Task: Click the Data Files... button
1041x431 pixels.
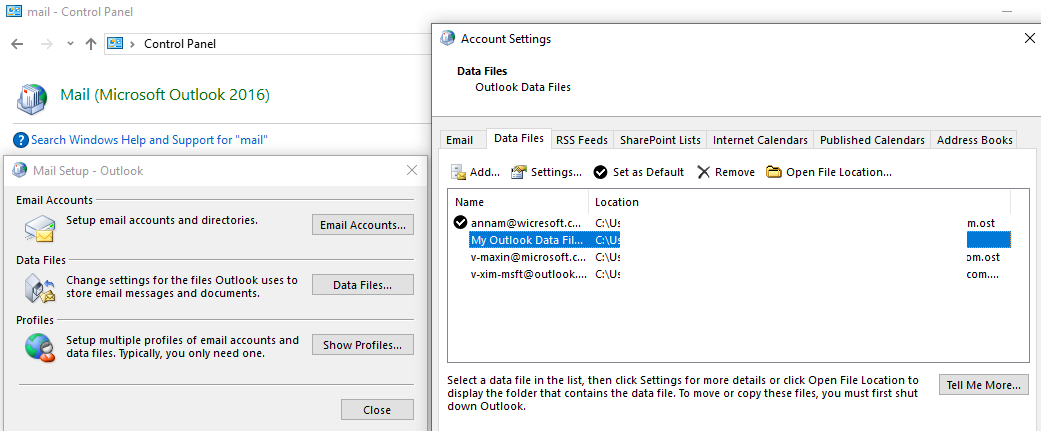Action: tap(362, 285)
